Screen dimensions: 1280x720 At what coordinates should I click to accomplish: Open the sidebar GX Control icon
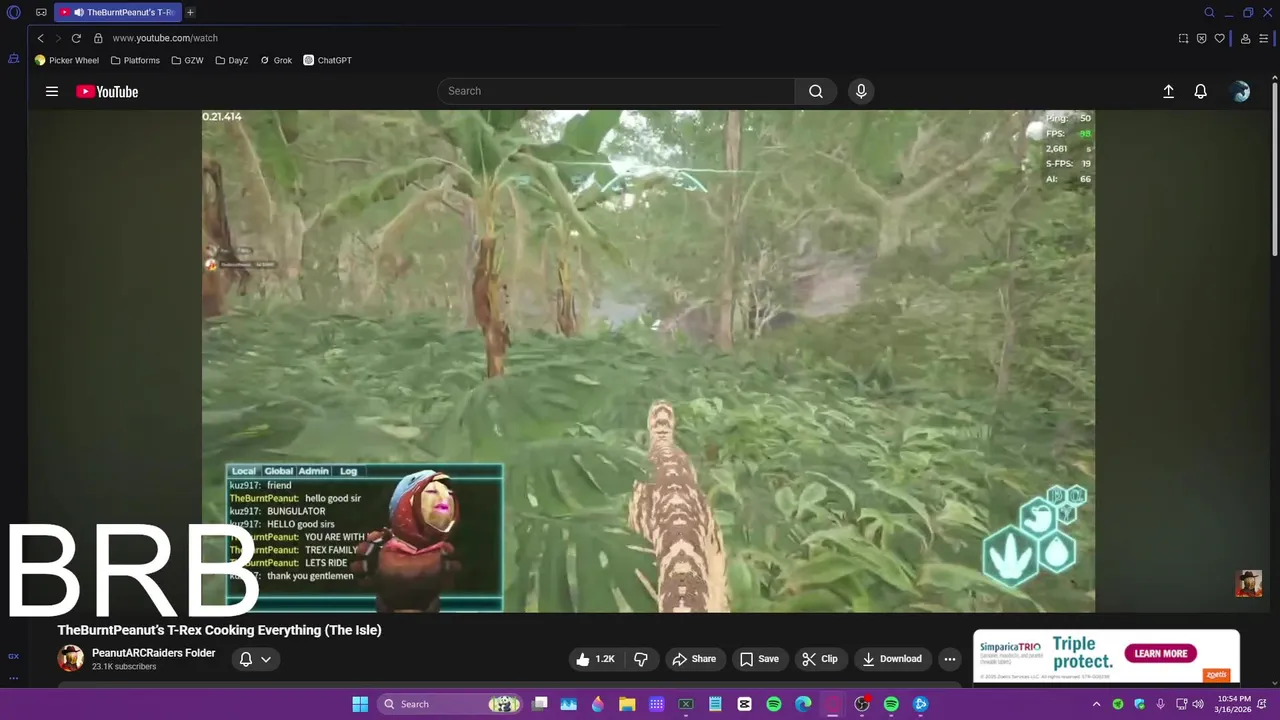tap(13, 656)
